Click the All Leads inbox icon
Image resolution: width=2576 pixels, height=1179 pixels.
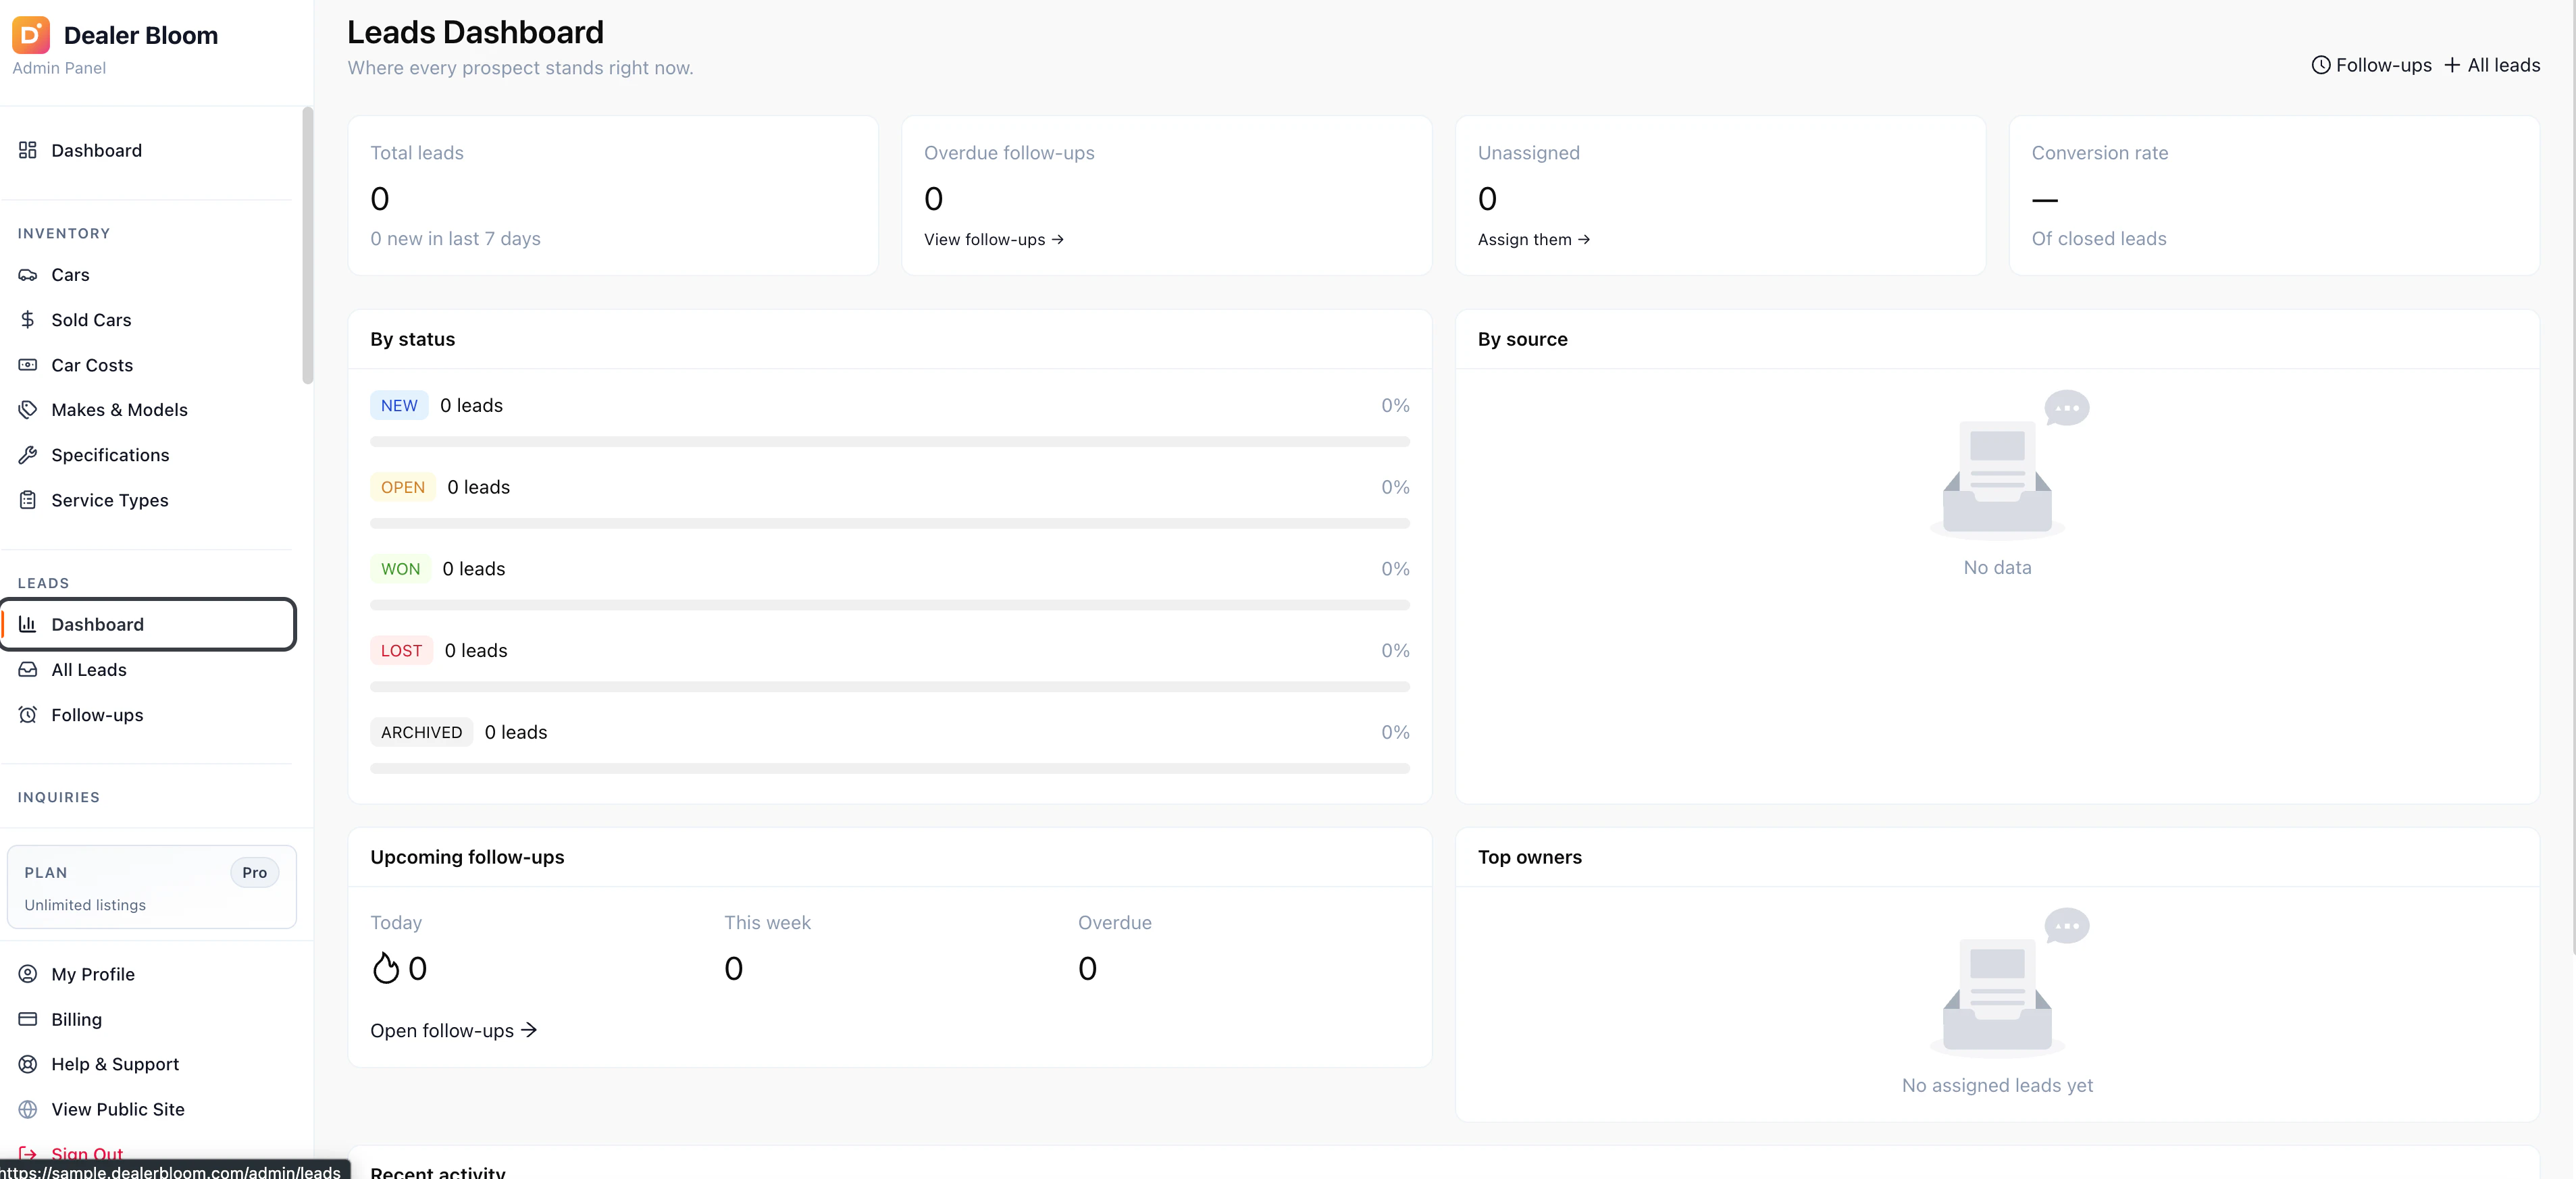tap(27, 670)
